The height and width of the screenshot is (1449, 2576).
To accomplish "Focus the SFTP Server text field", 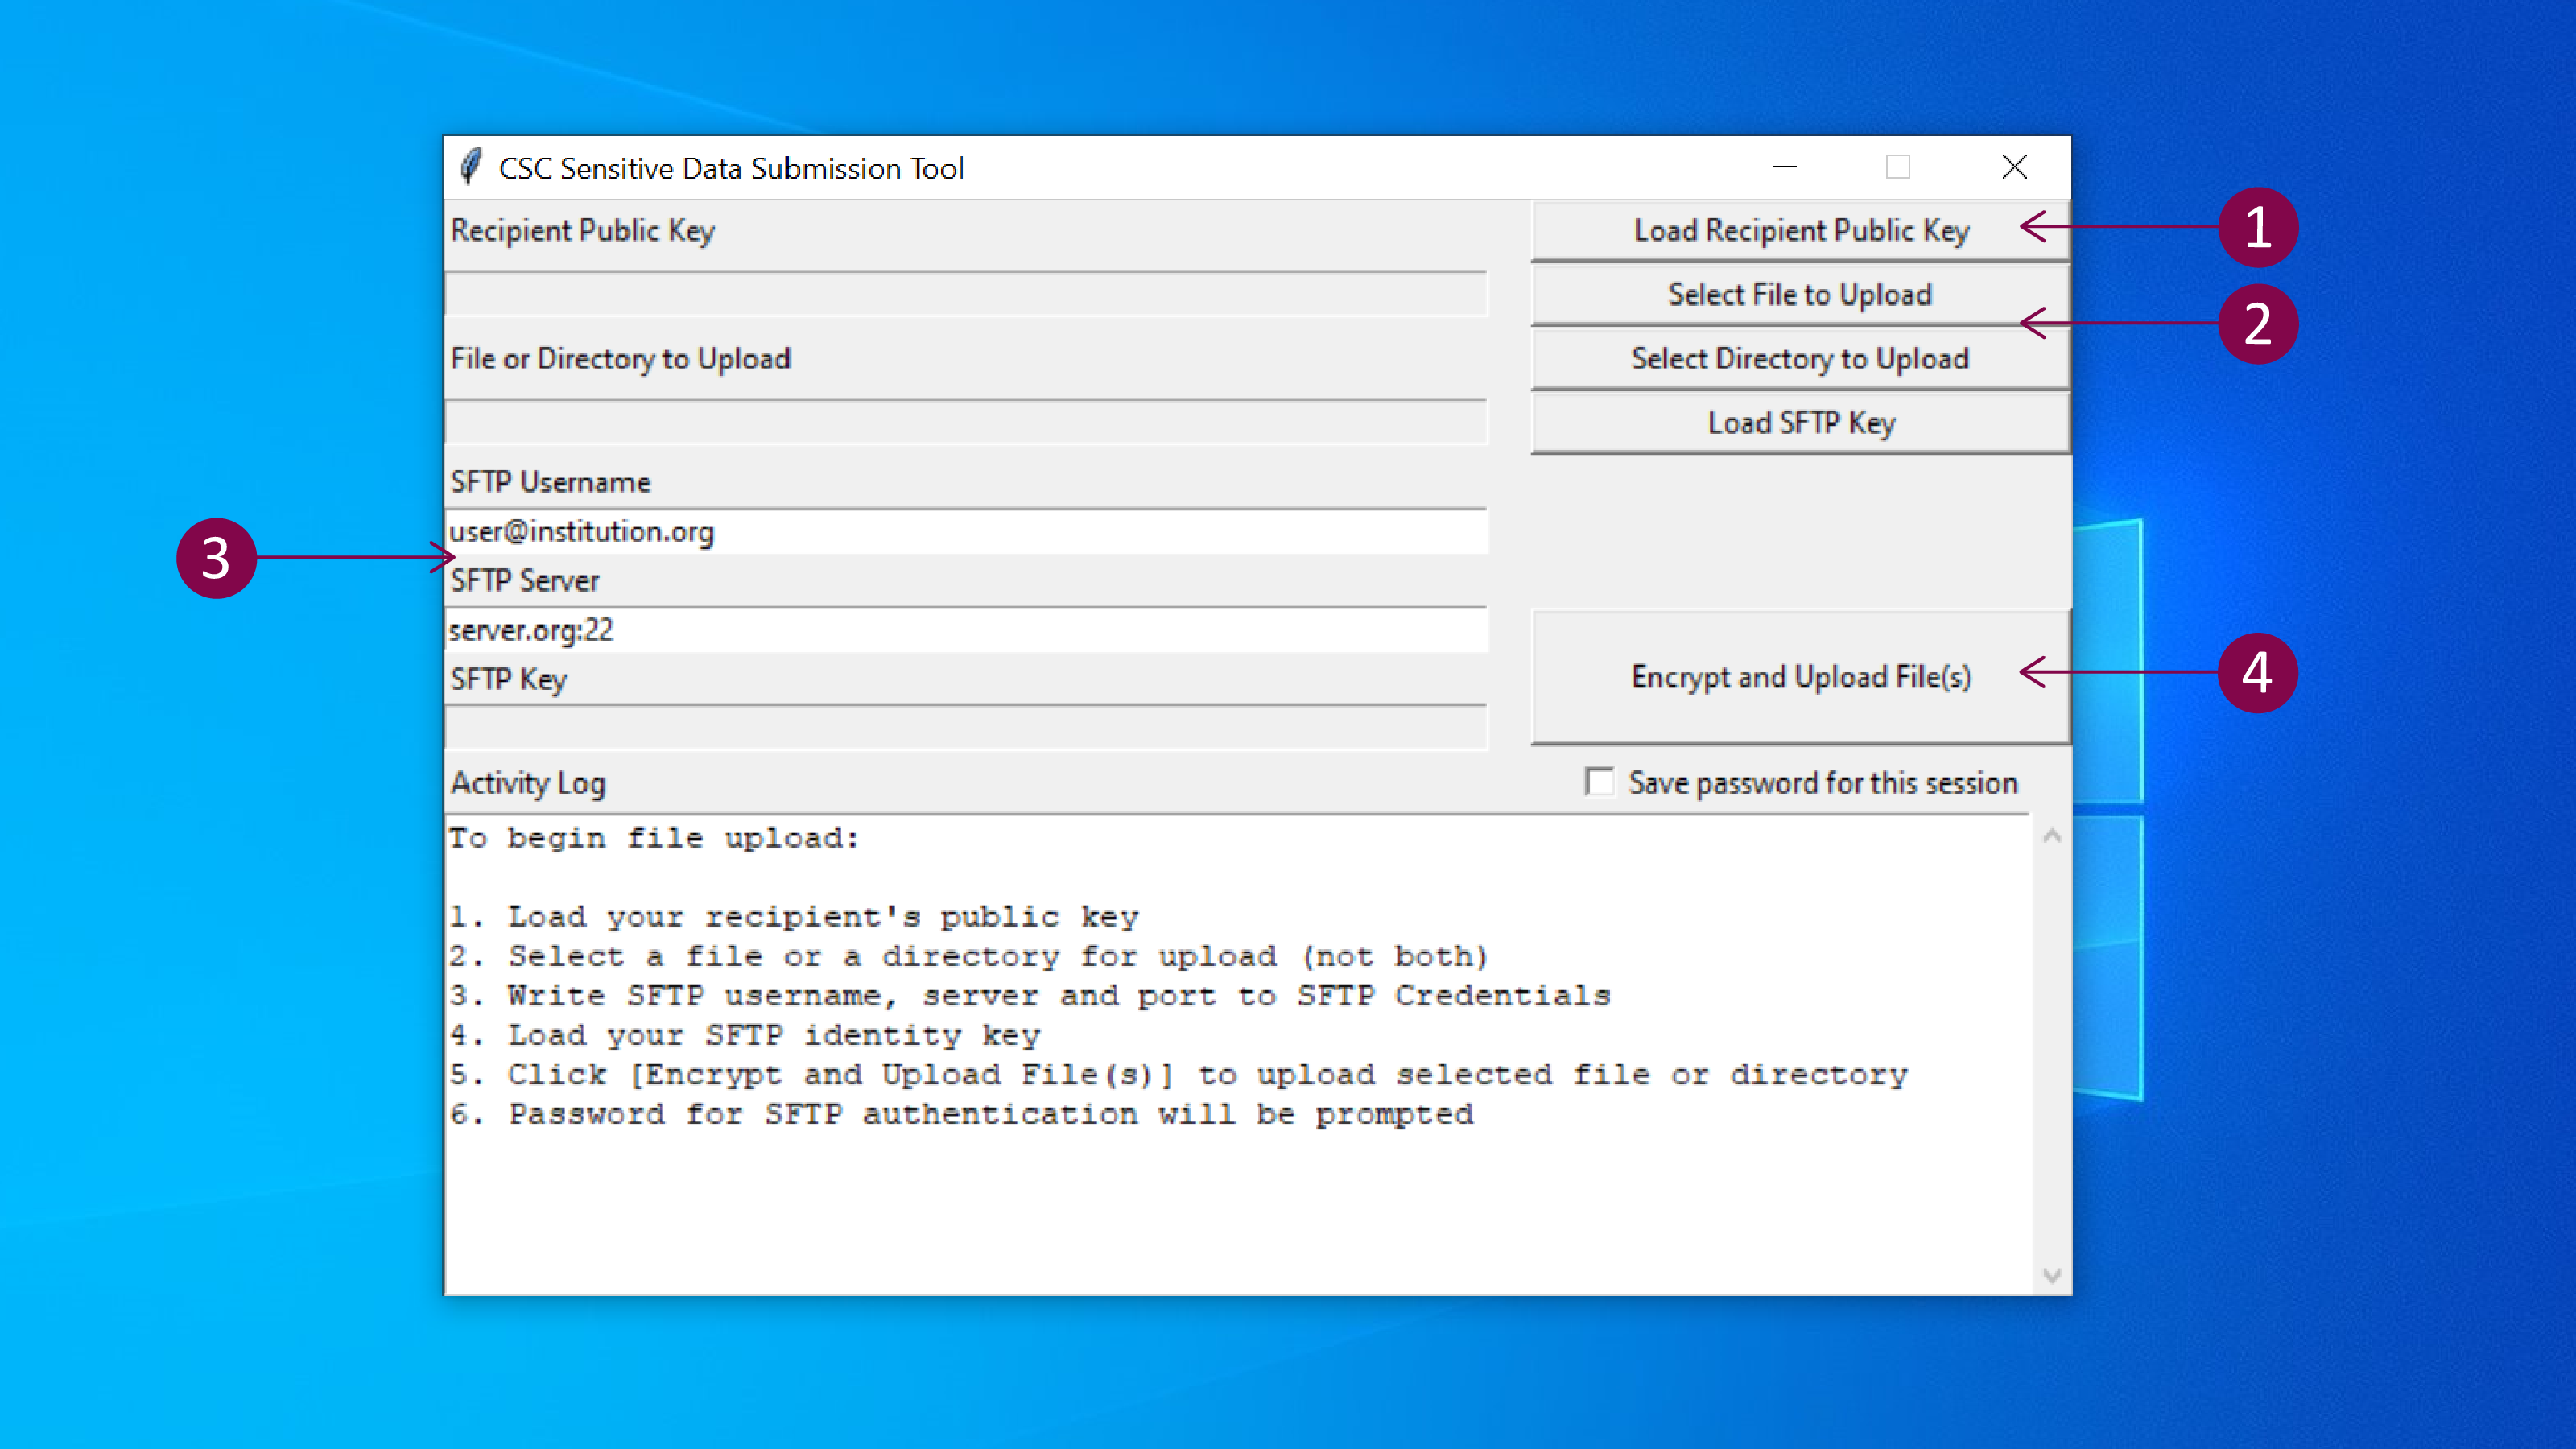I will click(x=966, y=630).
